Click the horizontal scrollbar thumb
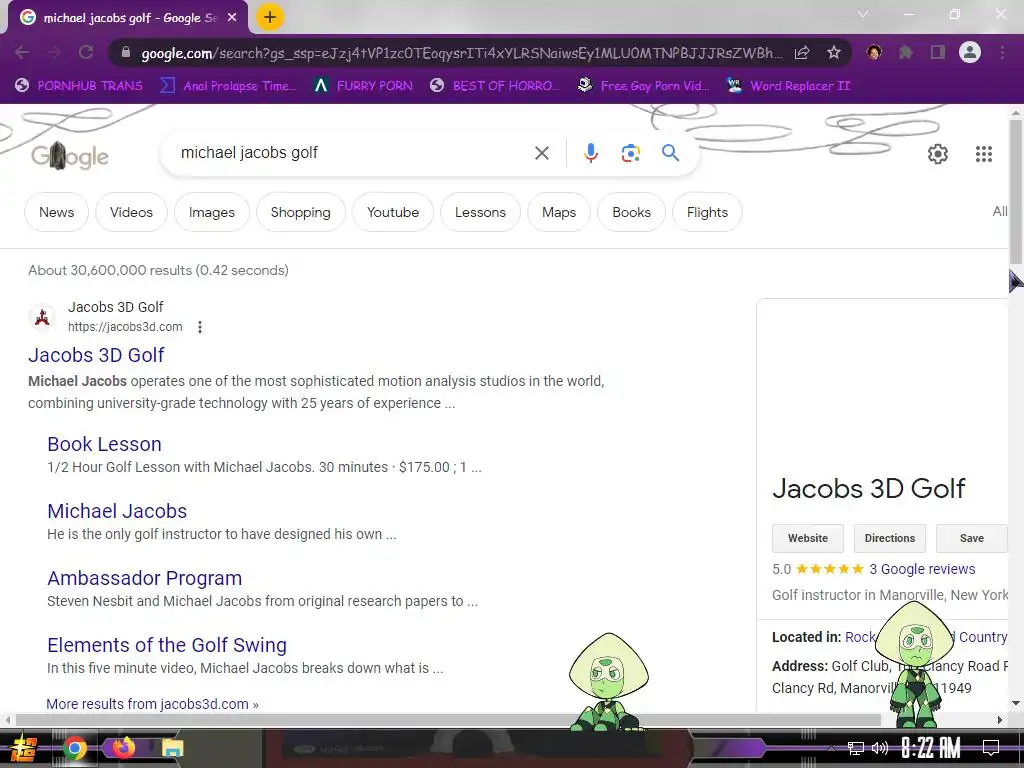 448,720
